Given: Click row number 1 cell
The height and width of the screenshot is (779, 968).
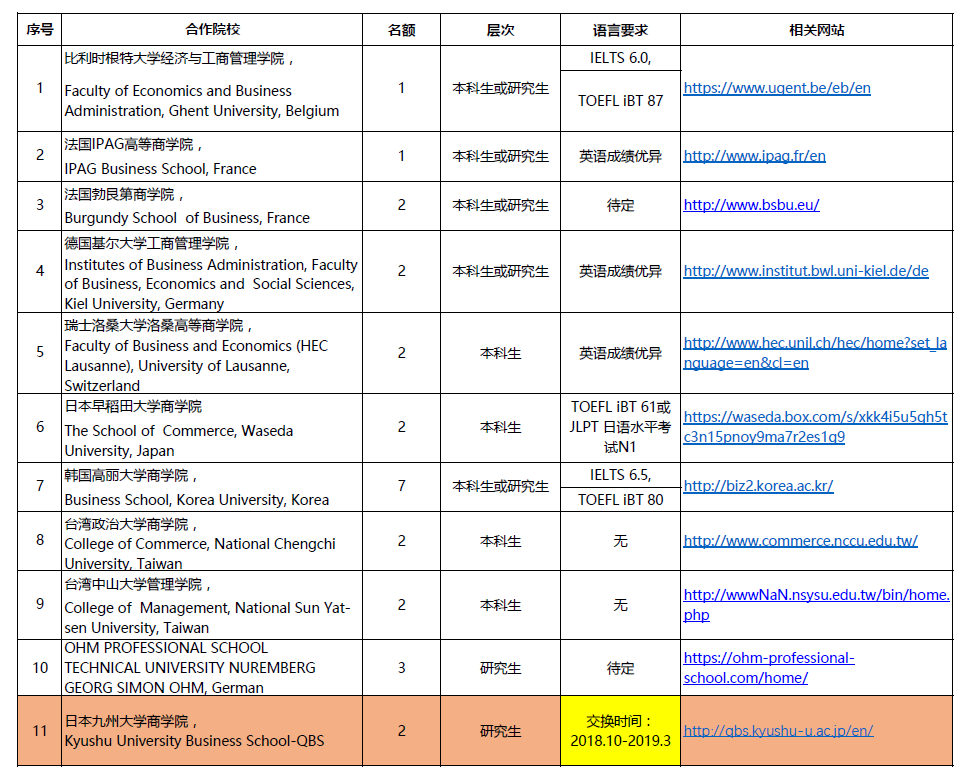Looking at the screenshot, I should [40, 88].
